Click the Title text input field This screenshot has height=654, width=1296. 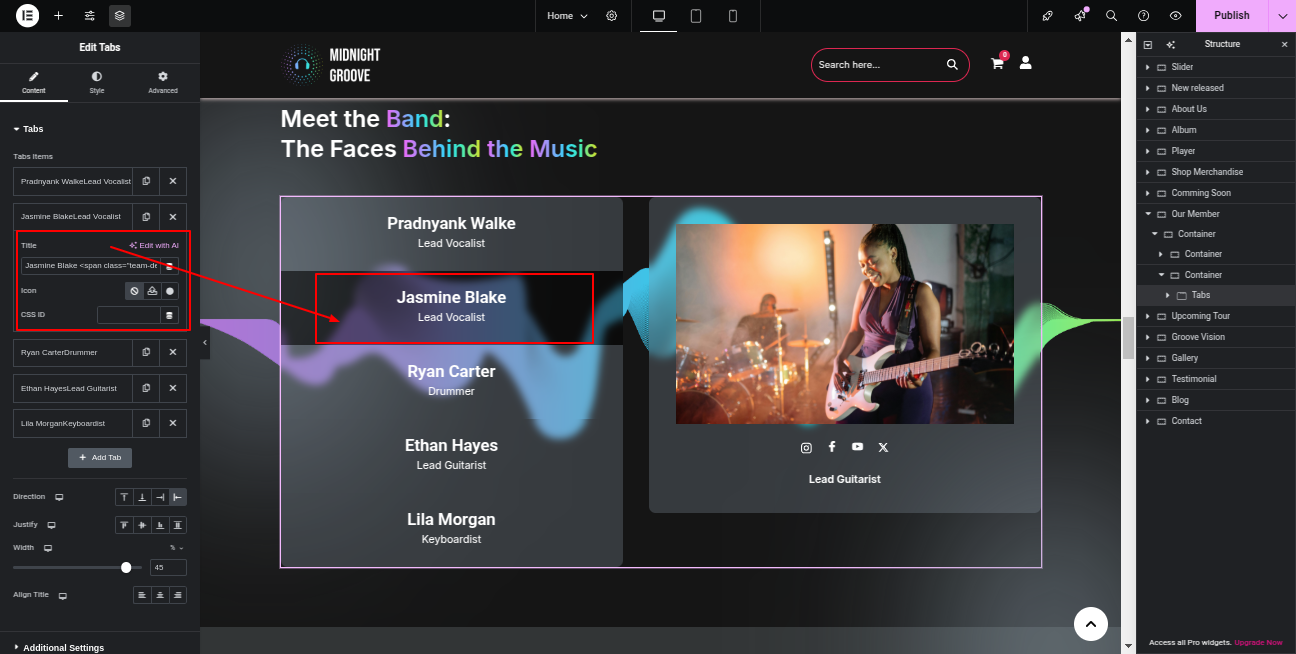(x=91, y=266)
